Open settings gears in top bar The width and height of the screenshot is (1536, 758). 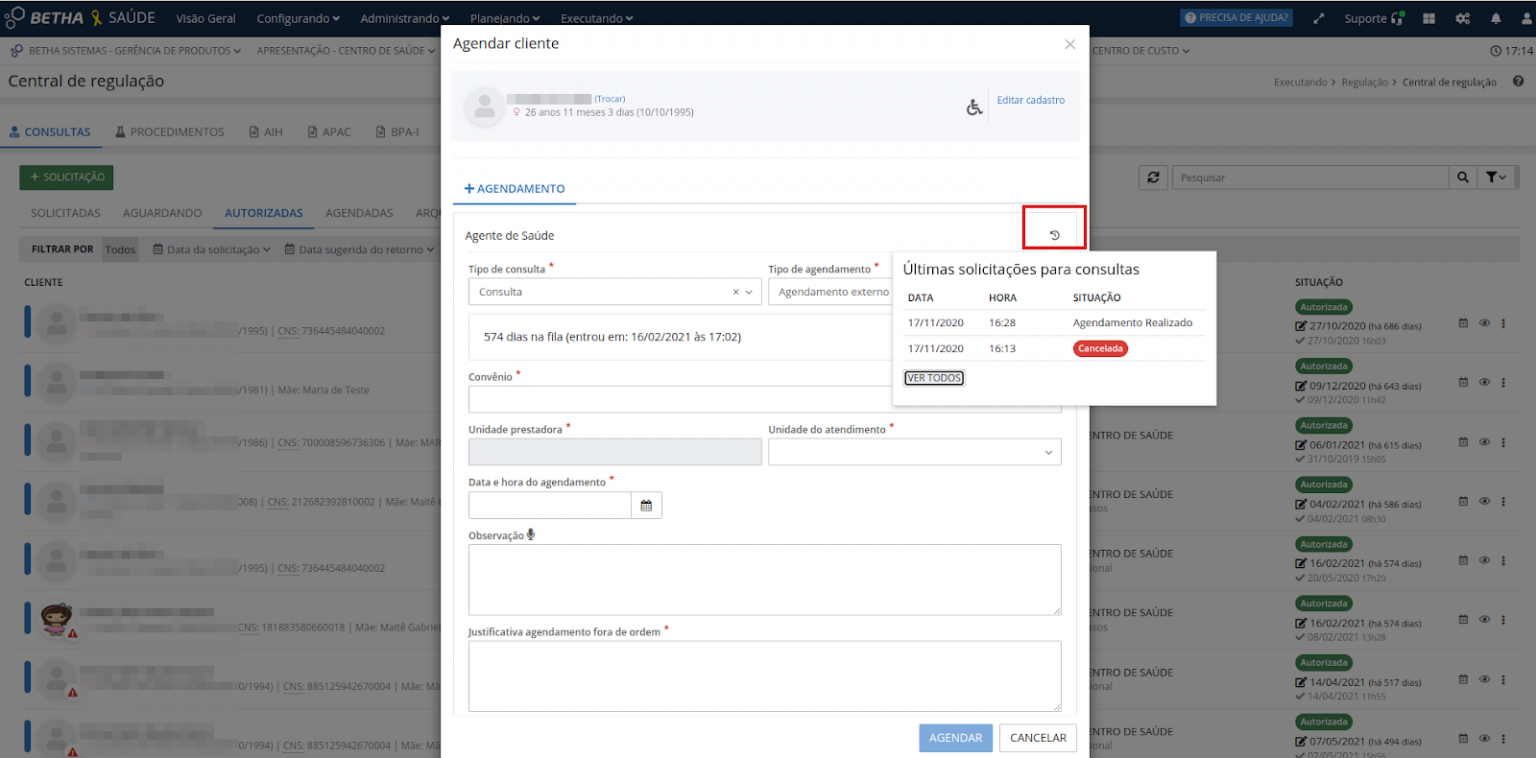coord(1463,18)
